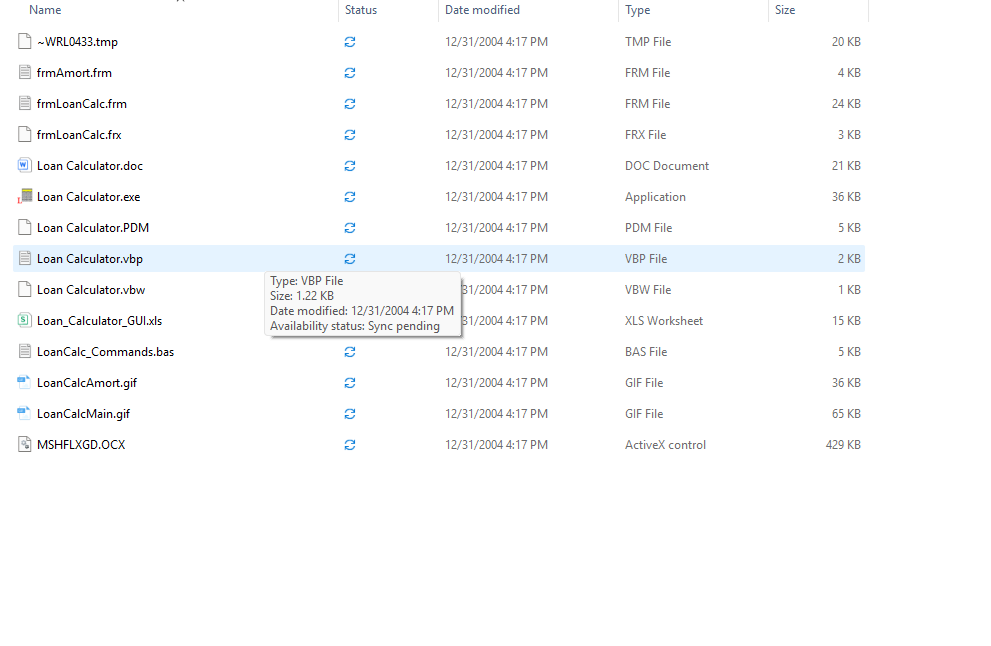991x646 pixels.
Task: Click the LoanCalc_Commands.bas file icon
Action: point(26,352)
